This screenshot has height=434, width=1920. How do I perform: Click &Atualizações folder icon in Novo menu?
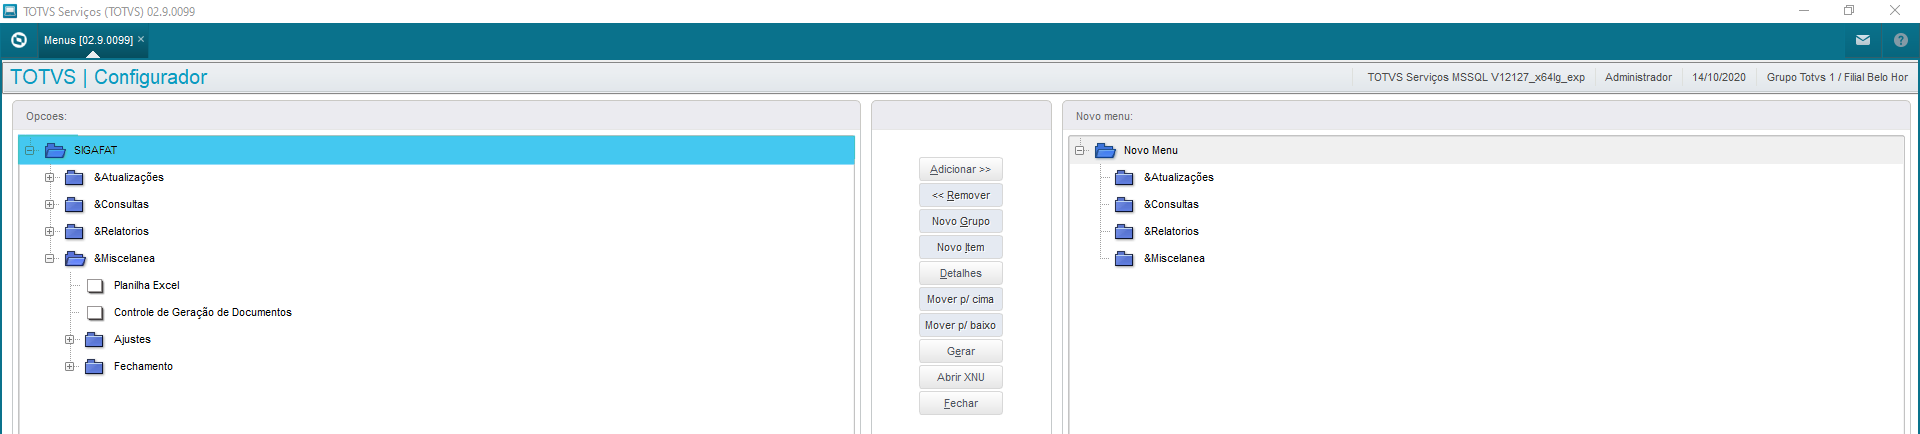click(x=1125, y=177)
